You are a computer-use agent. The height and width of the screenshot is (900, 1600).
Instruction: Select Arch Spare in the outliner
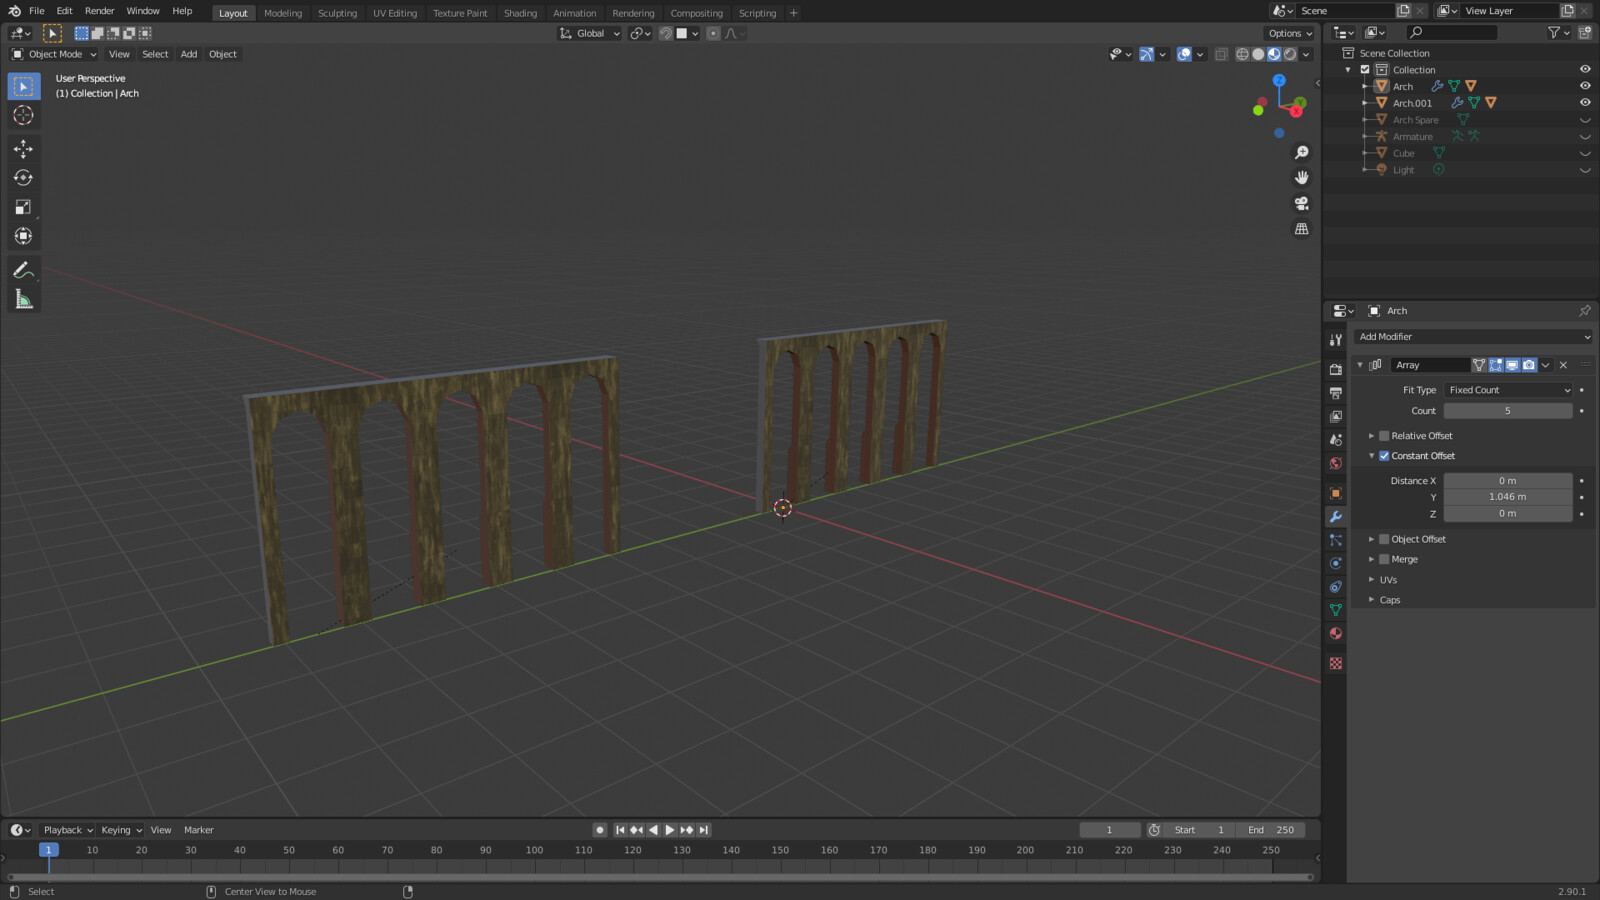pyautogui.click(x=1415, y=120)
